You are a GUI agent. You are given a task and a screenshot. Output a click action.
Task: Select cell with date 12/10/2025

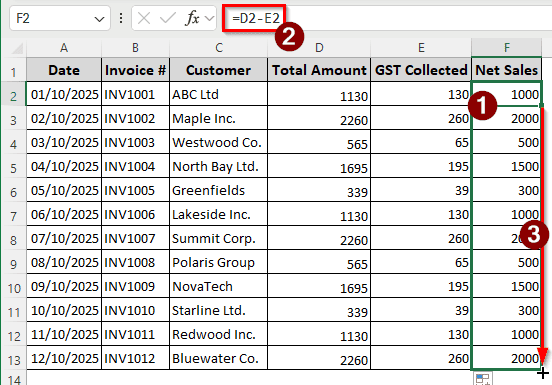pos(64,358)
